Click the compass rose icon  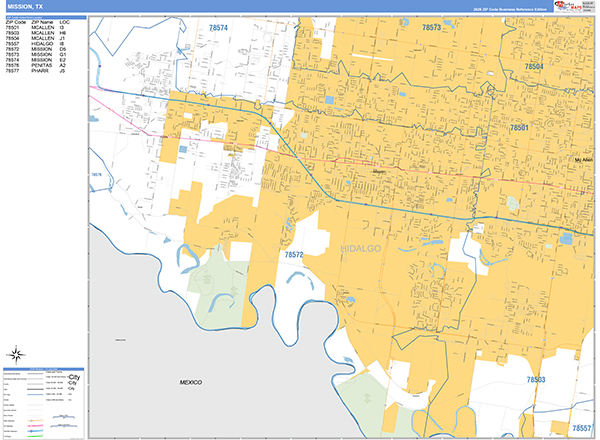[17, 353]
